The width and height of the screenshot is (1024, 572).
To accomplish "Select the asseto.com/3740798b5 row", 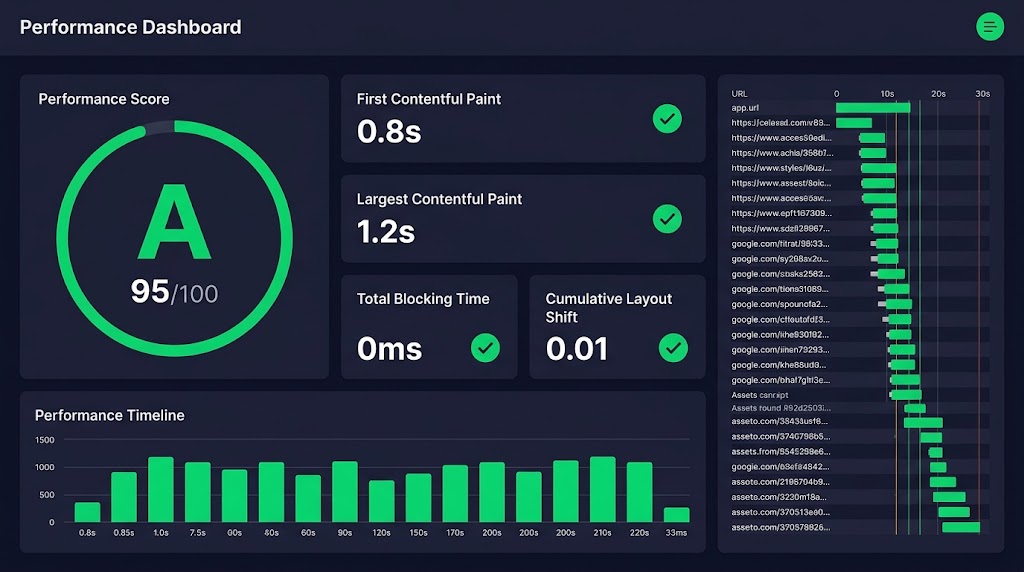I will coord(860,437).
